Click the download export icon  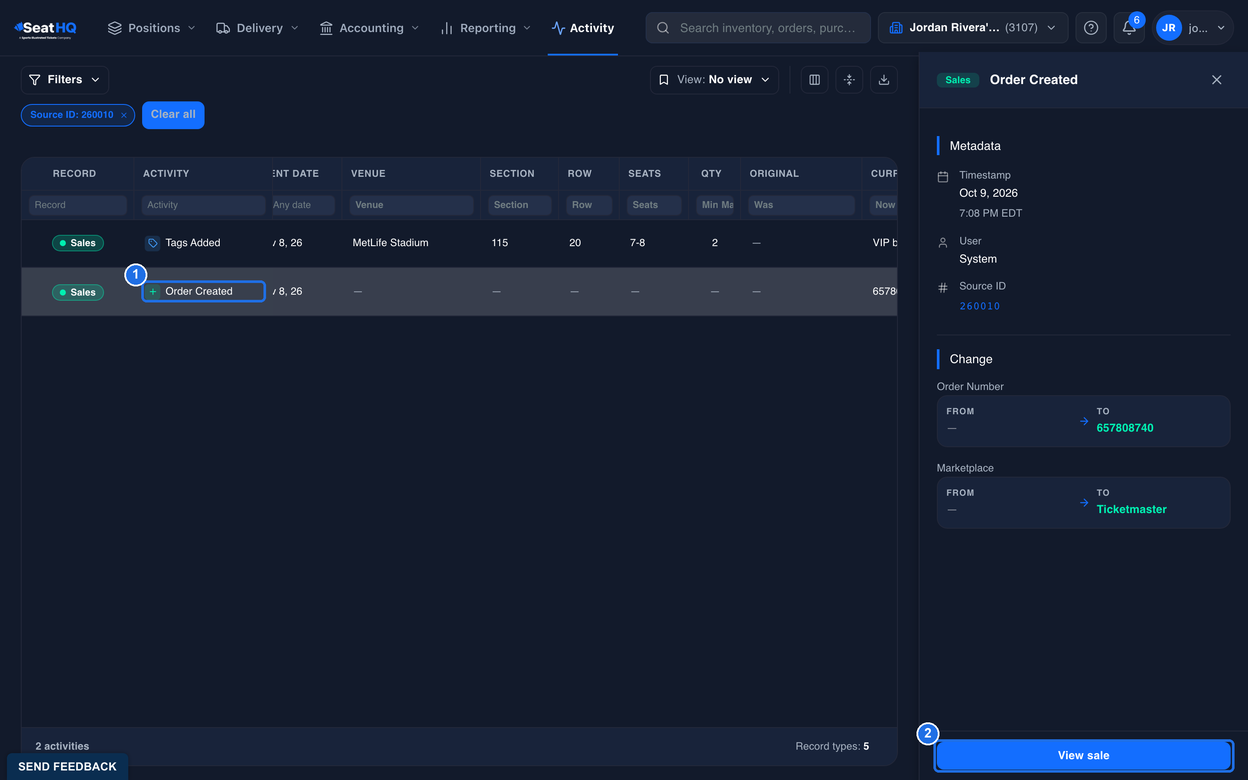pos(884,80)
